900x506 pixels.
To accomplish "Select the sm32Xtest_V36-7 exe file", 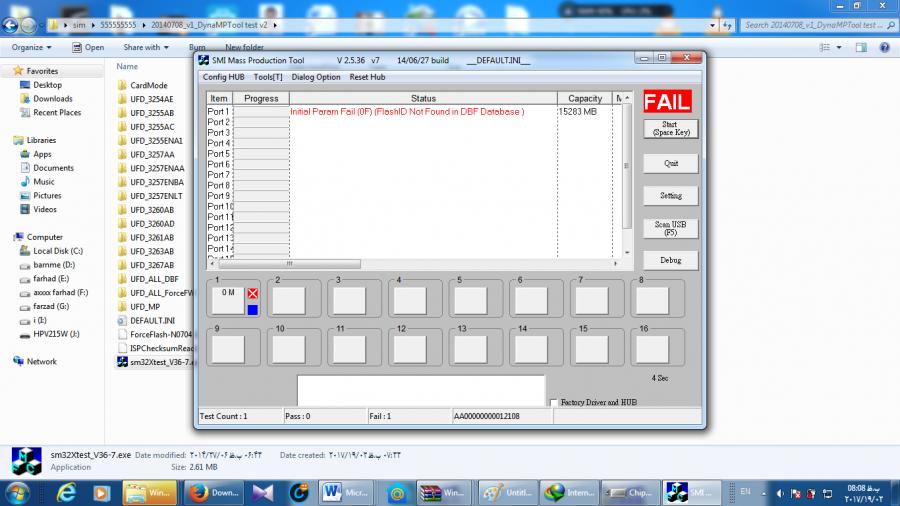I will 156,362.
